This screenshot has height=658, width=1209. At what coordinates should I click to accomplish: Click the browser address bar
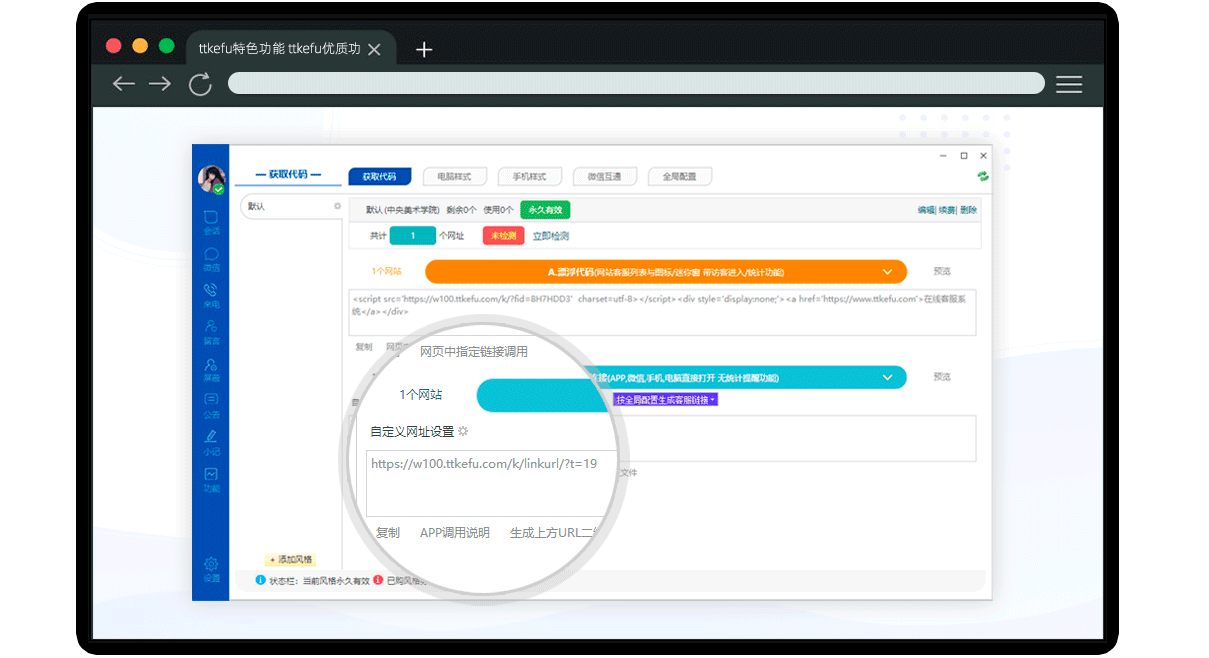click(x=636, y=83)
